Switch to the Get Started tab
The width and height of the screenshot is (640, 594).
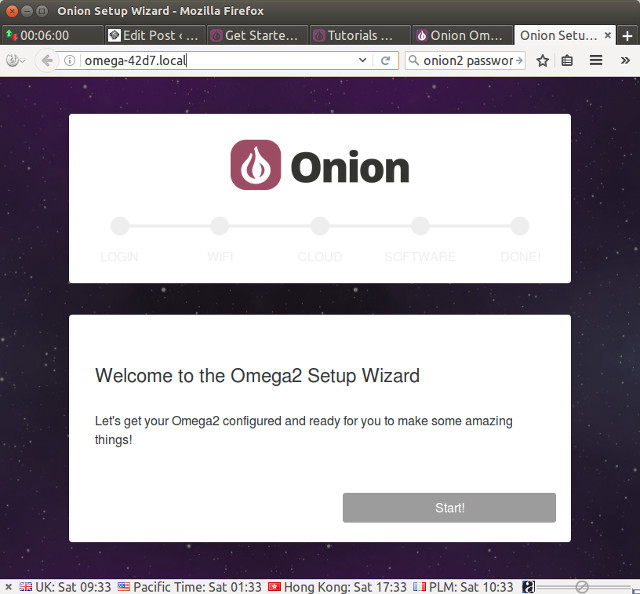(x=257, y=36)
